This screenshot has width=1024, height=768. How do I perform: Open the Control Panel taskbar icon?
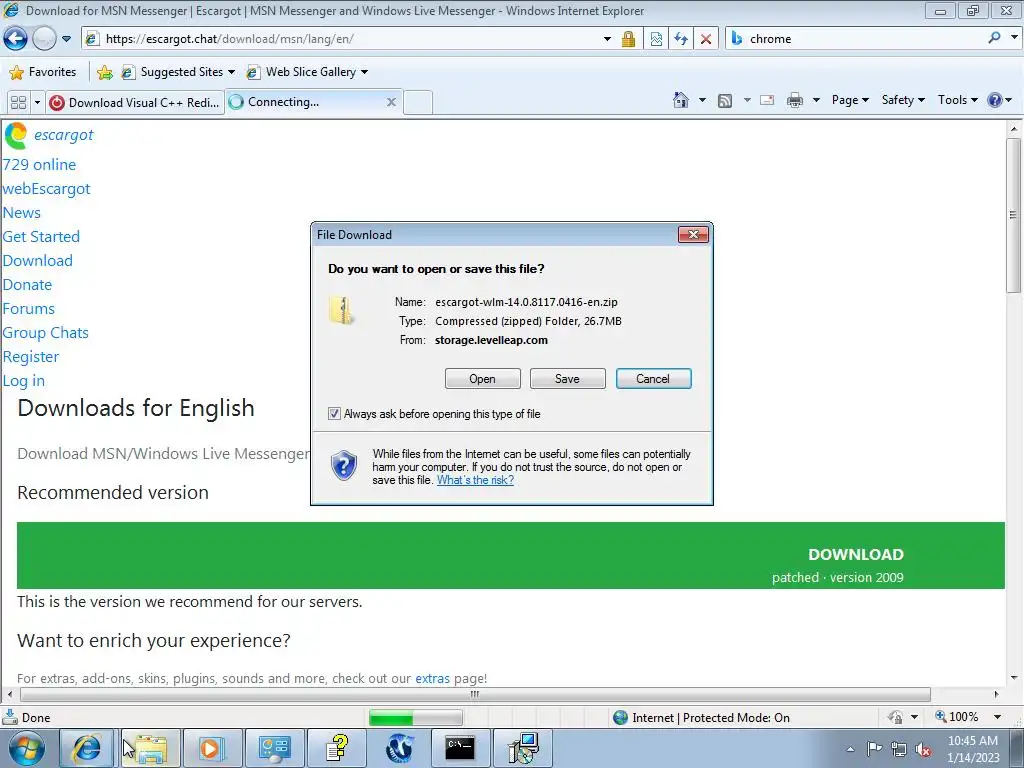coord(274,748)
